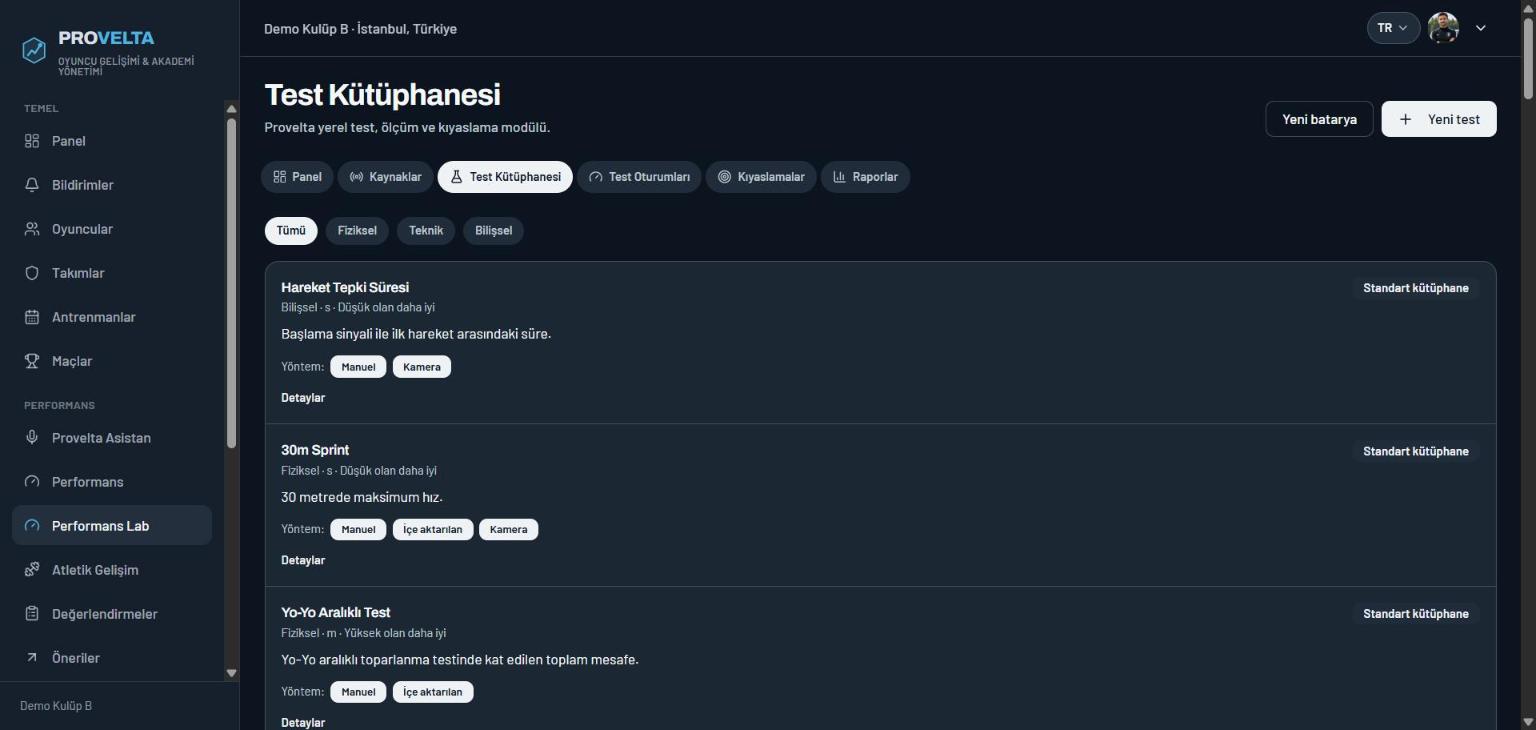
Task: Select the Teknik filter chip
Action: (426, 231)
